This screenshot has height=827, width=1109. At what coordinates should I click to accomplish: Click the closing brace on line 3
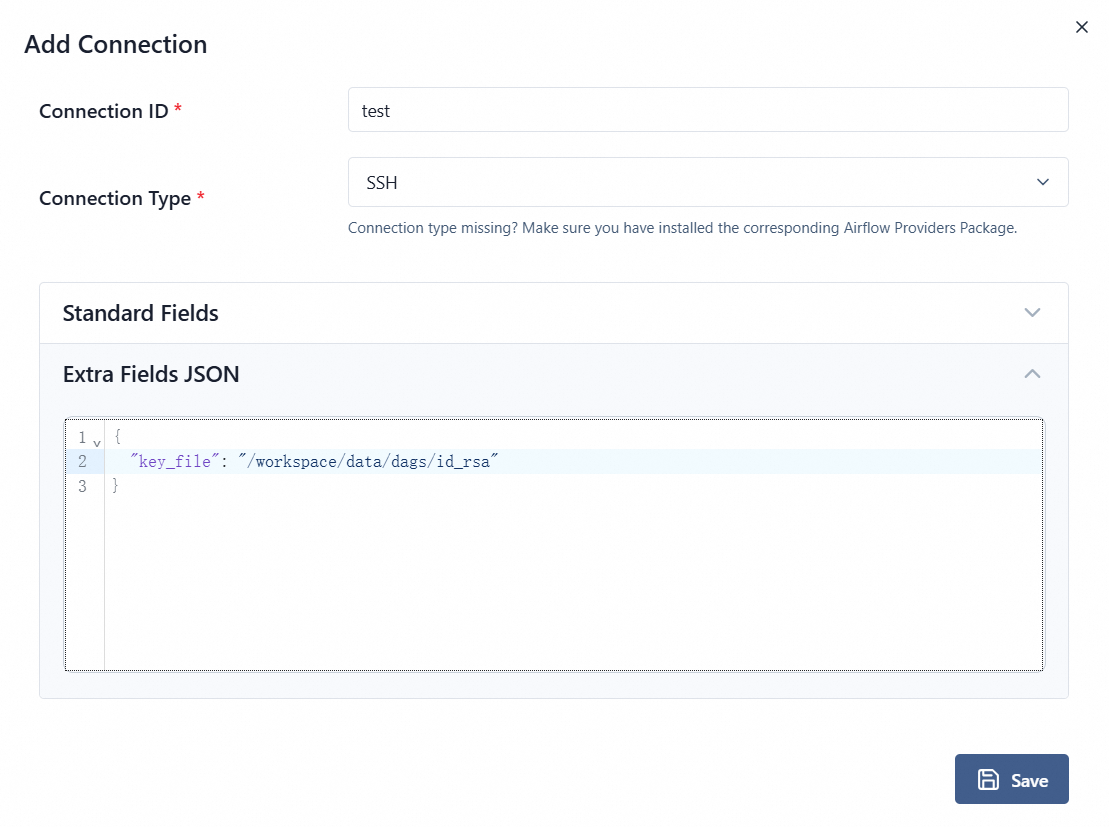tap(115, 485)
